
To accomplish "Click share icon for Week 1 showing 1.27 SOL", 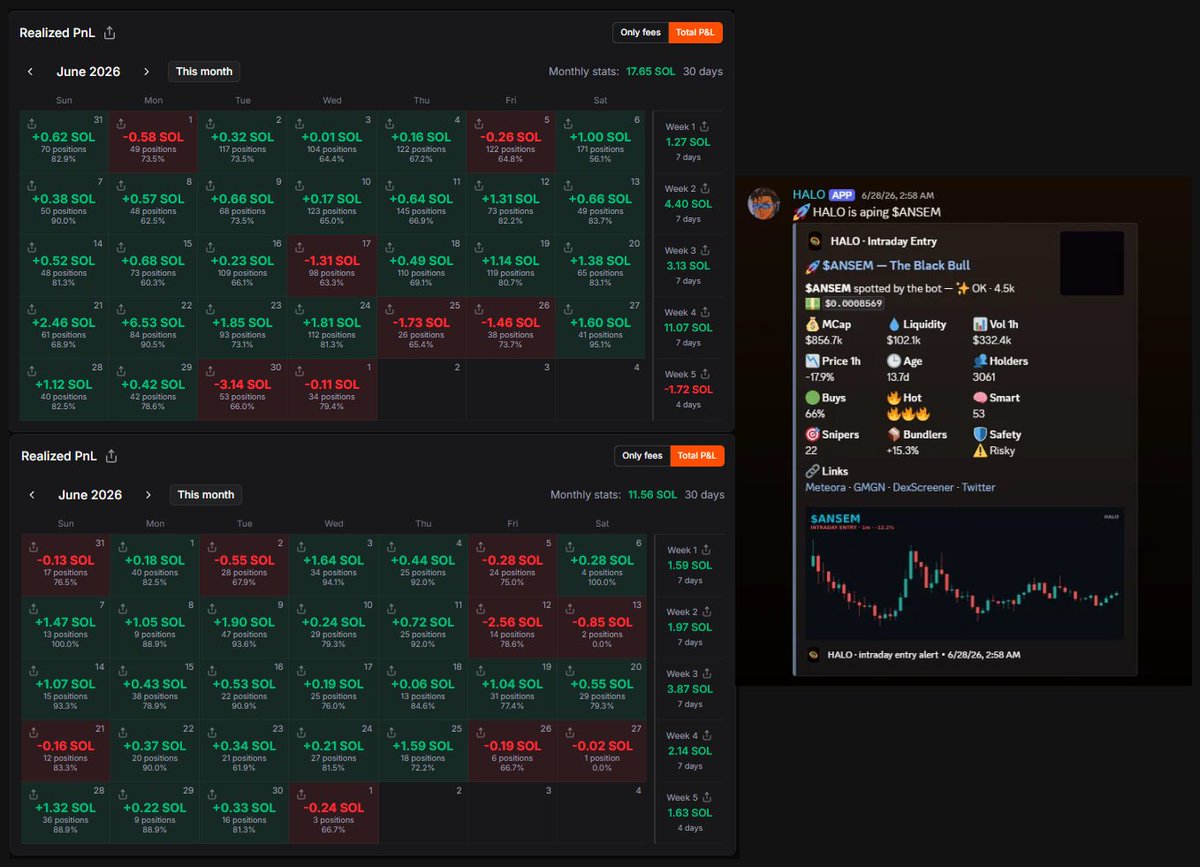I will [704, 127].
